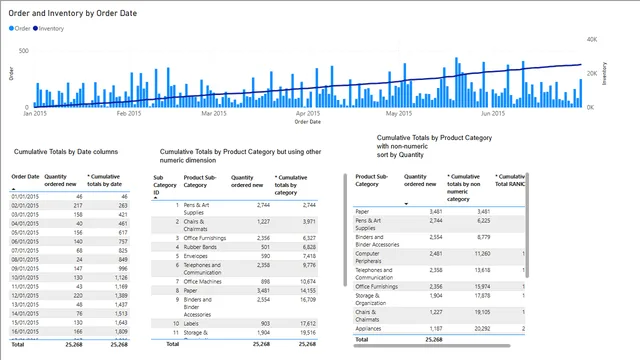Click Cumulative totals by category column header
The height and width of the screenshot is (360, 640).
(x=291, y=185)
